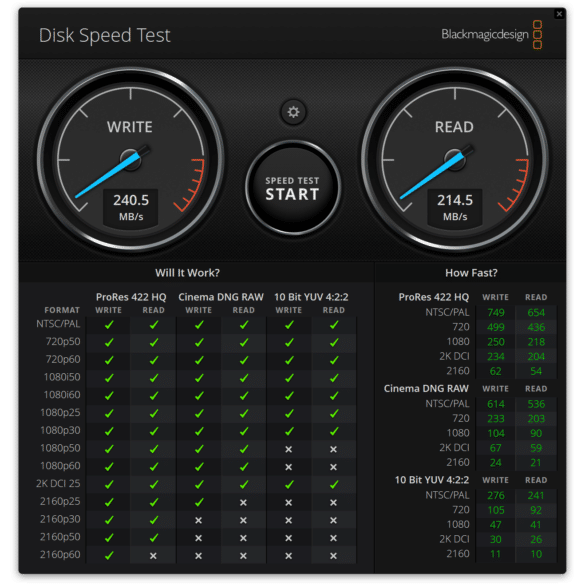Click the Cinema DNG RAW header in Will It Work
Viewport: 585px width, 585px height.
point(221,297)
